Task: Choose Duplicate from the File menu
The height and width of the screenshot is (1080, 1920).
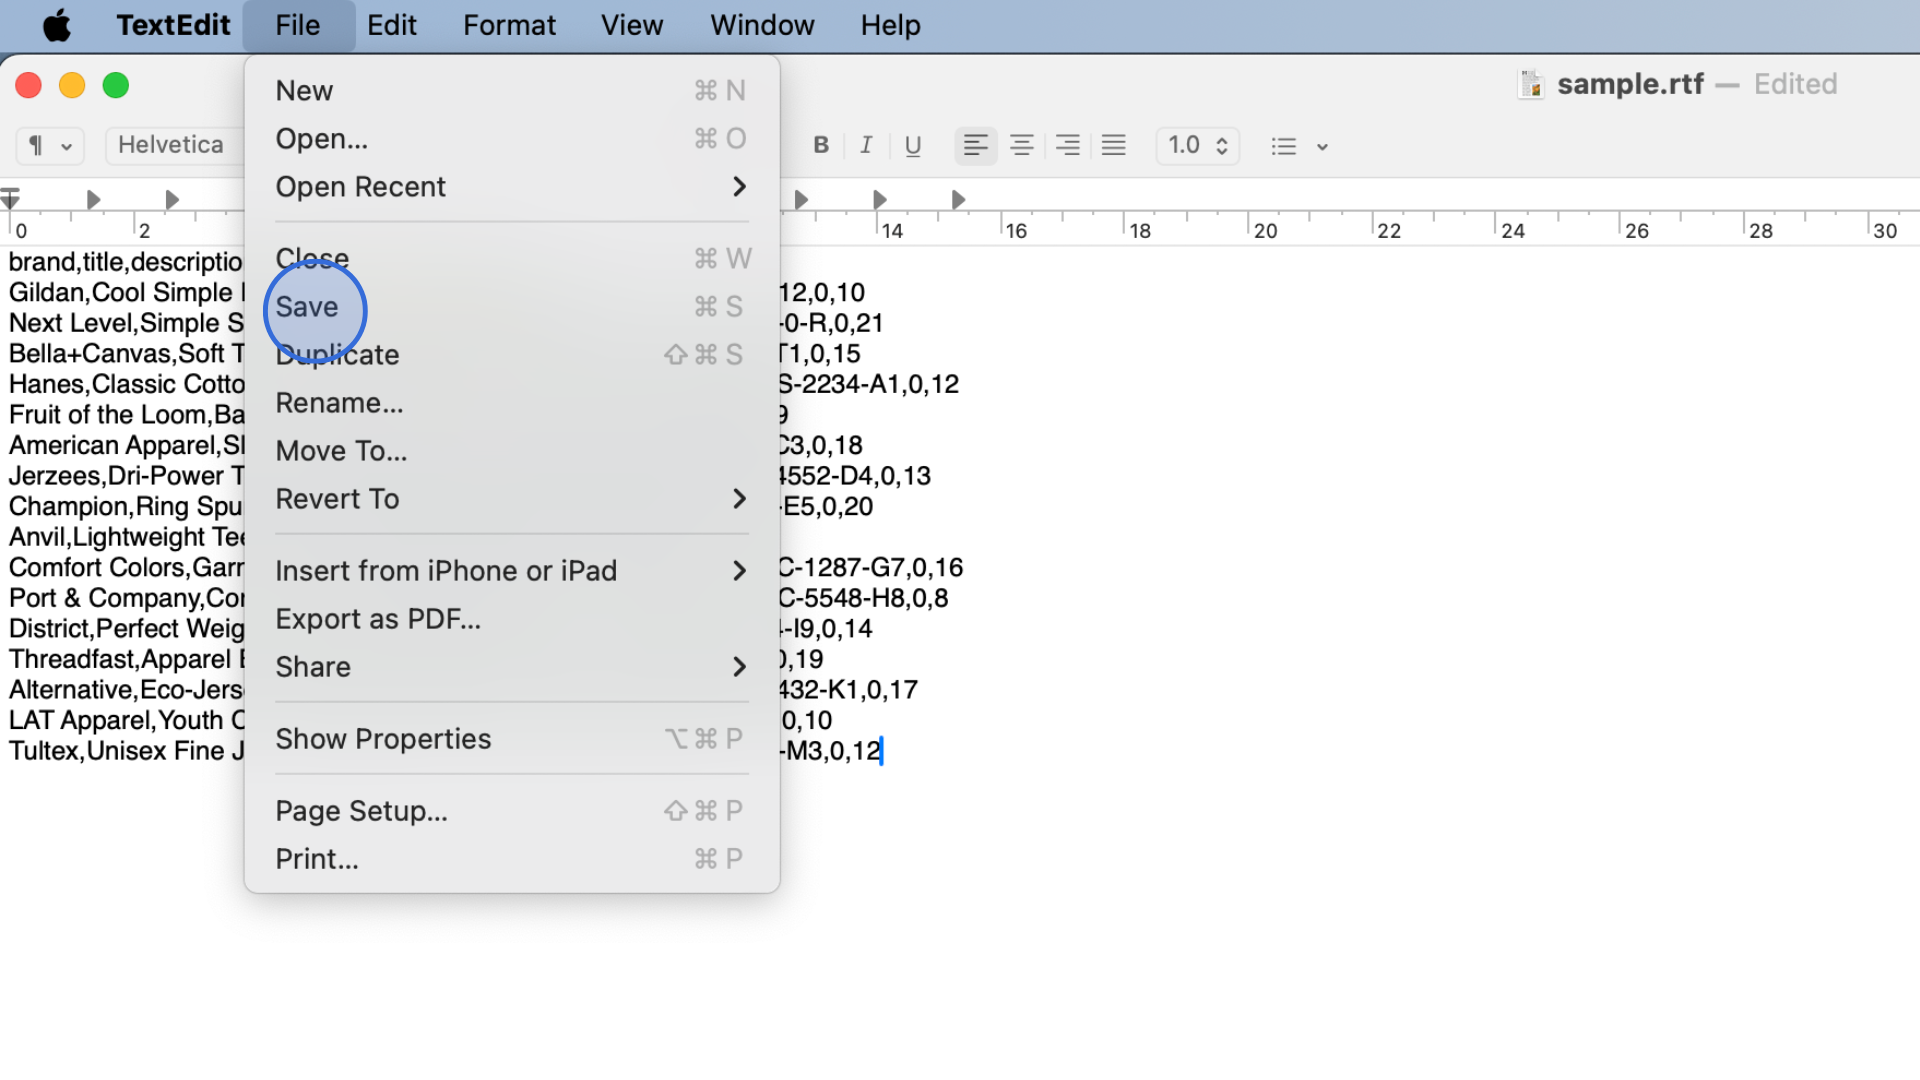Action: (511, 355)
